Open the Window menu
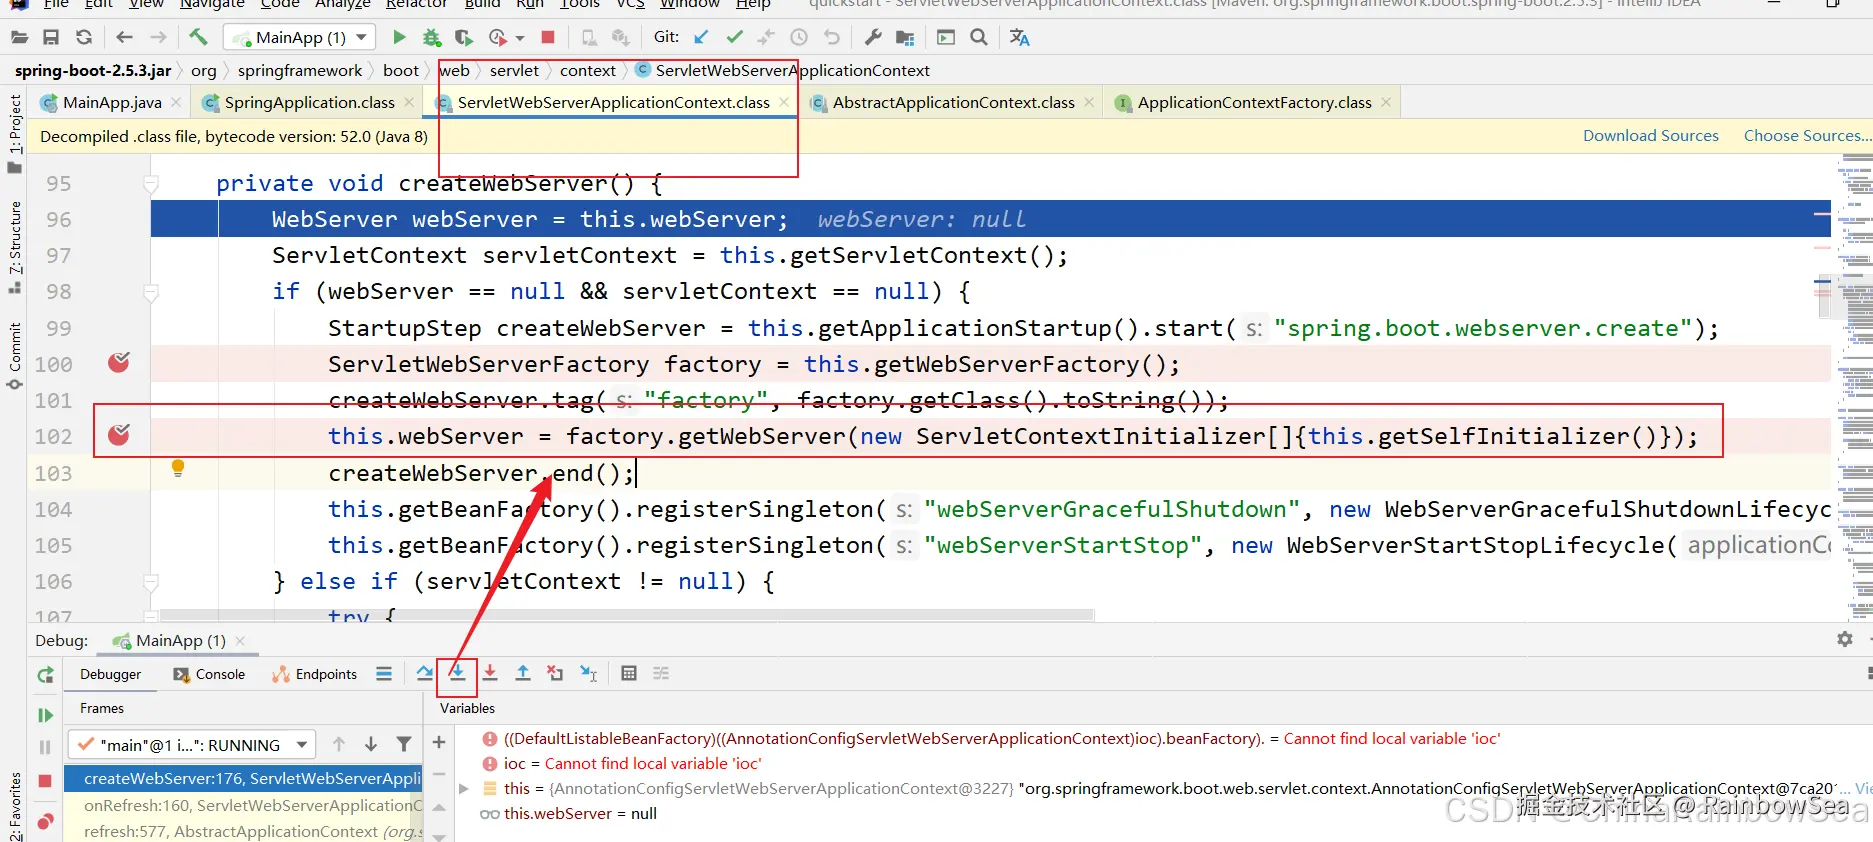This screenshot has height=842, width=1873. click(x=690, y=4)
